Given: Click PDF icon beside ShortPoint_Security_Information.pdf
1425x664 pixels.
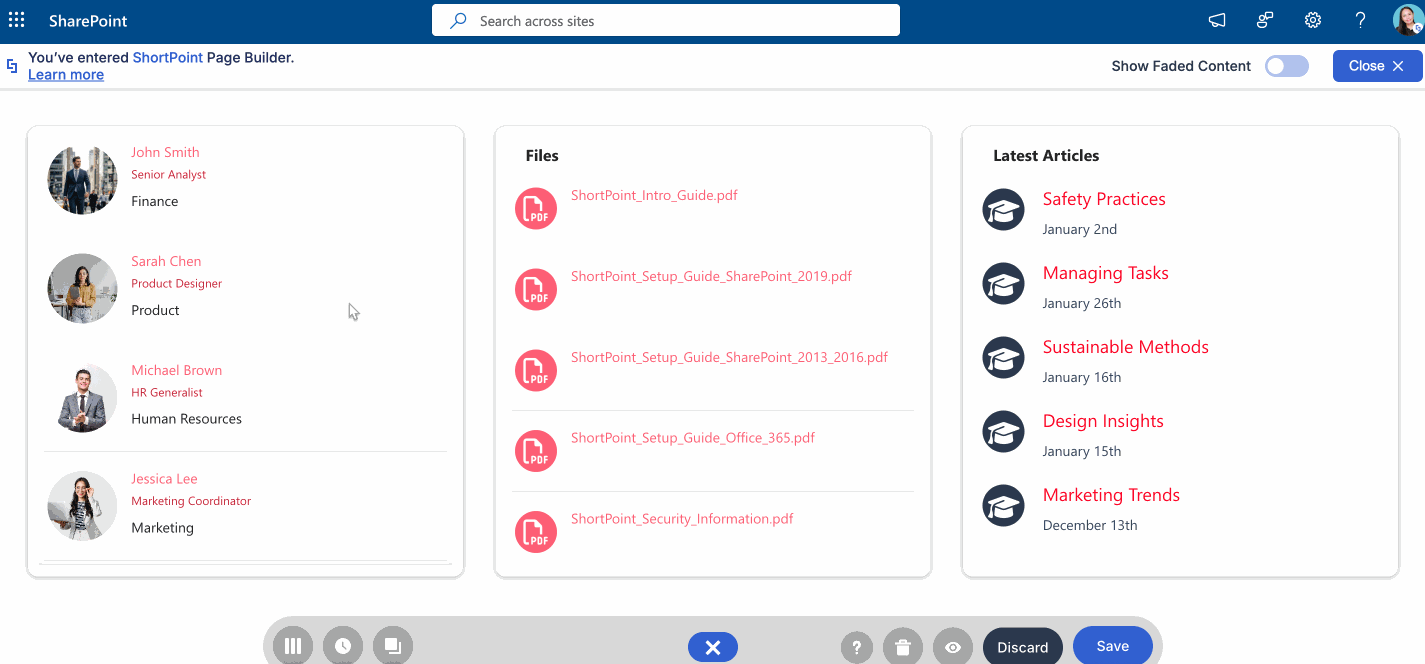Looking at the screenshot, I should 536,533.
